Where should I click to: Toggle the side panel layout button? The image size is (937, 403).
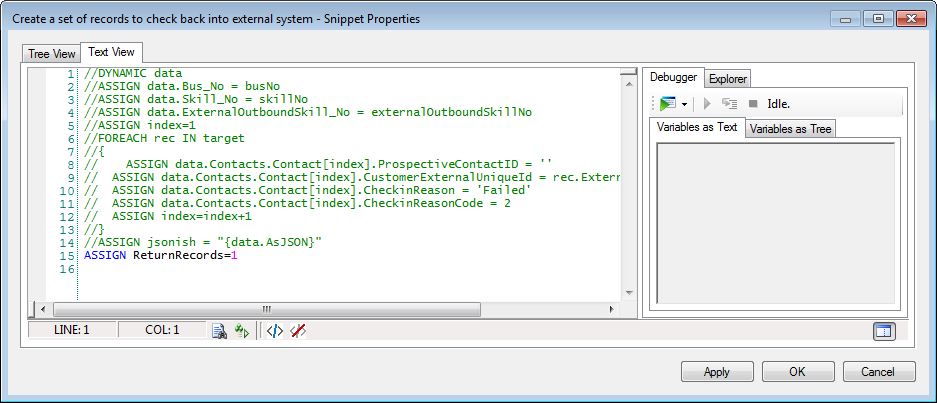coord(883,331)
